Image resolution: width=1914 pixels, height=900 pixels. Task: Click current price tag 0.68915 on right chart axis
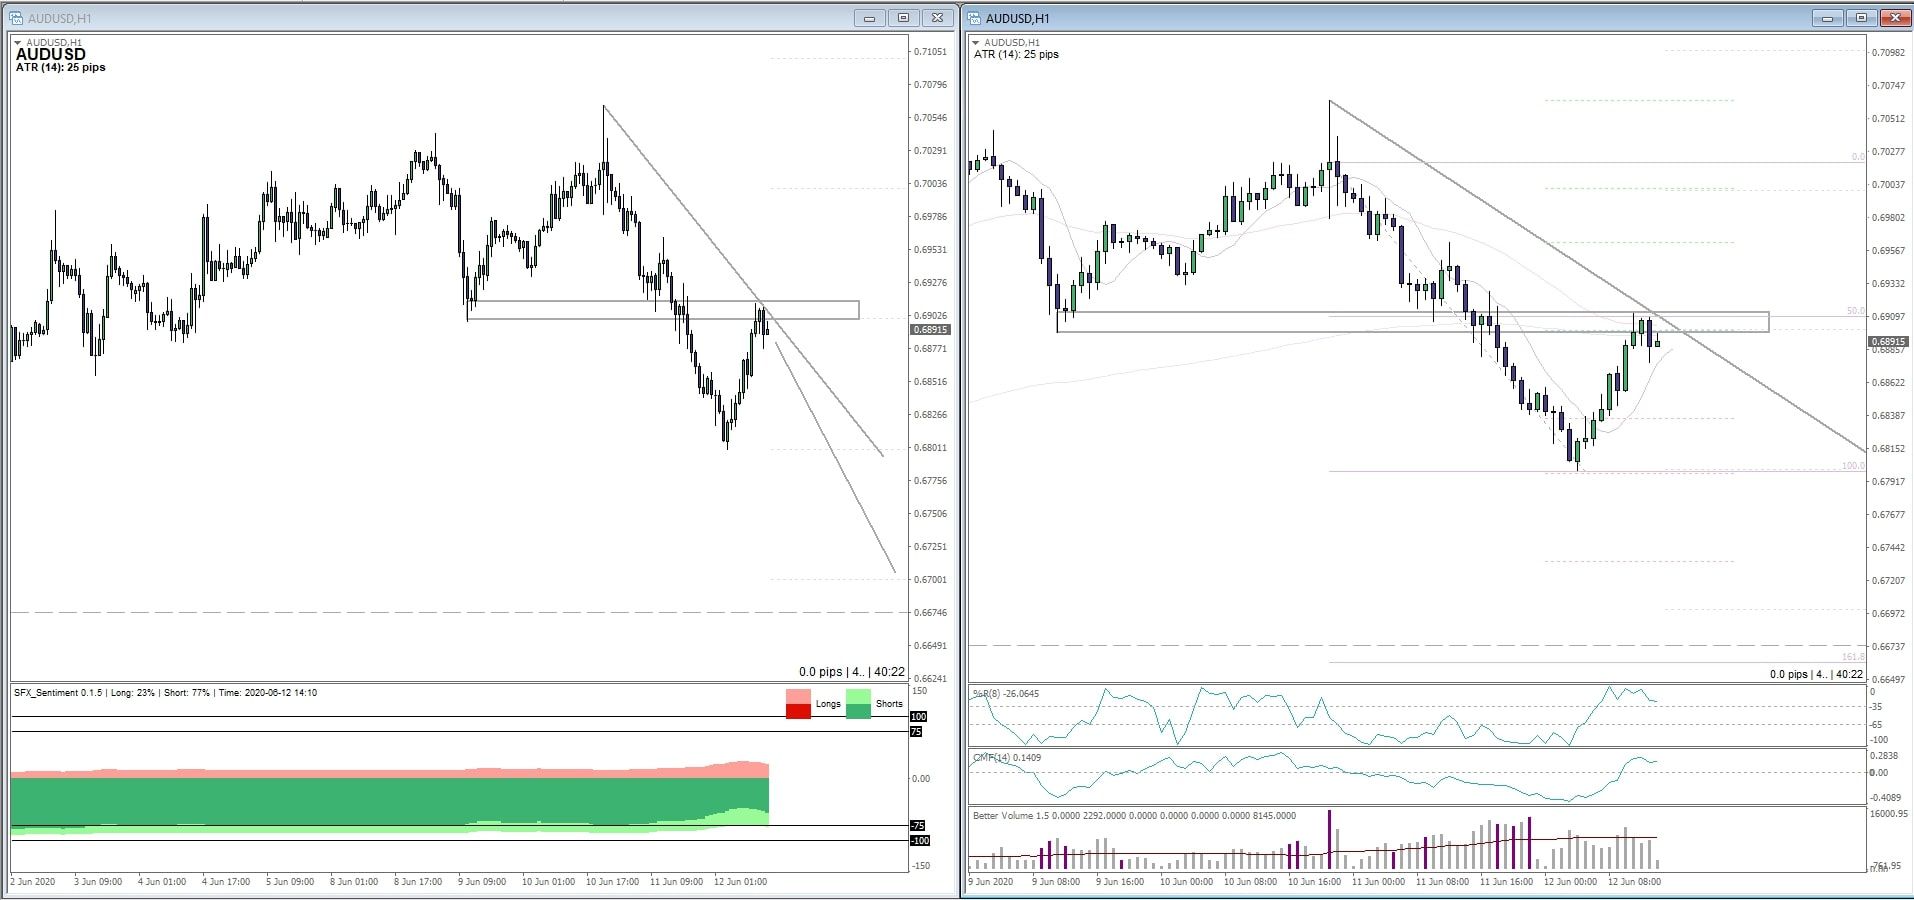(1888, 342)
